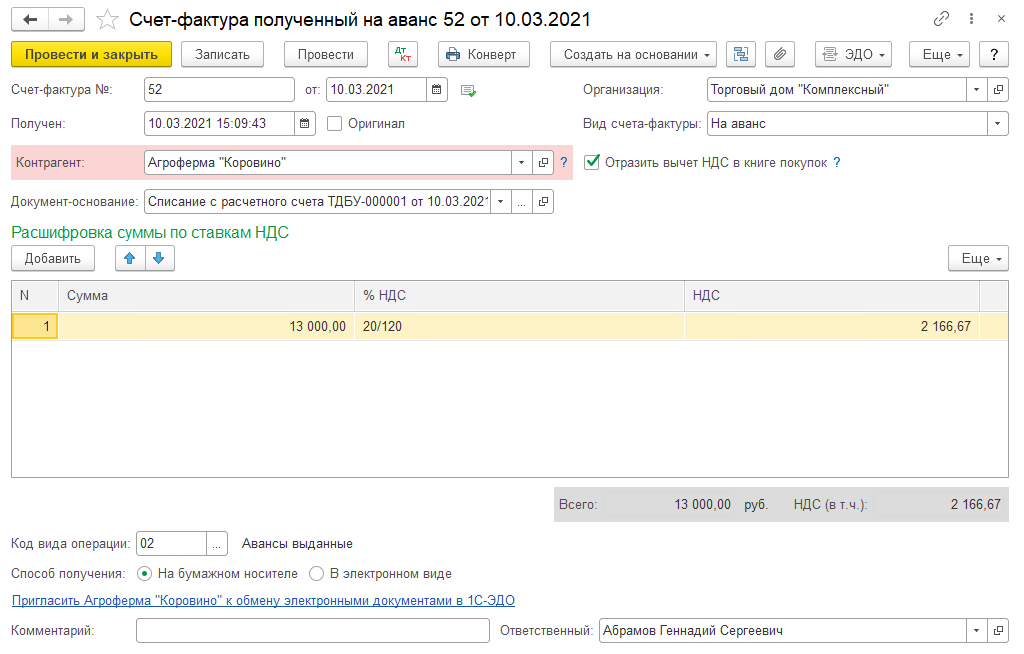Move row up with blue arrow
The image size is (1024, 654).
[130, 258]
